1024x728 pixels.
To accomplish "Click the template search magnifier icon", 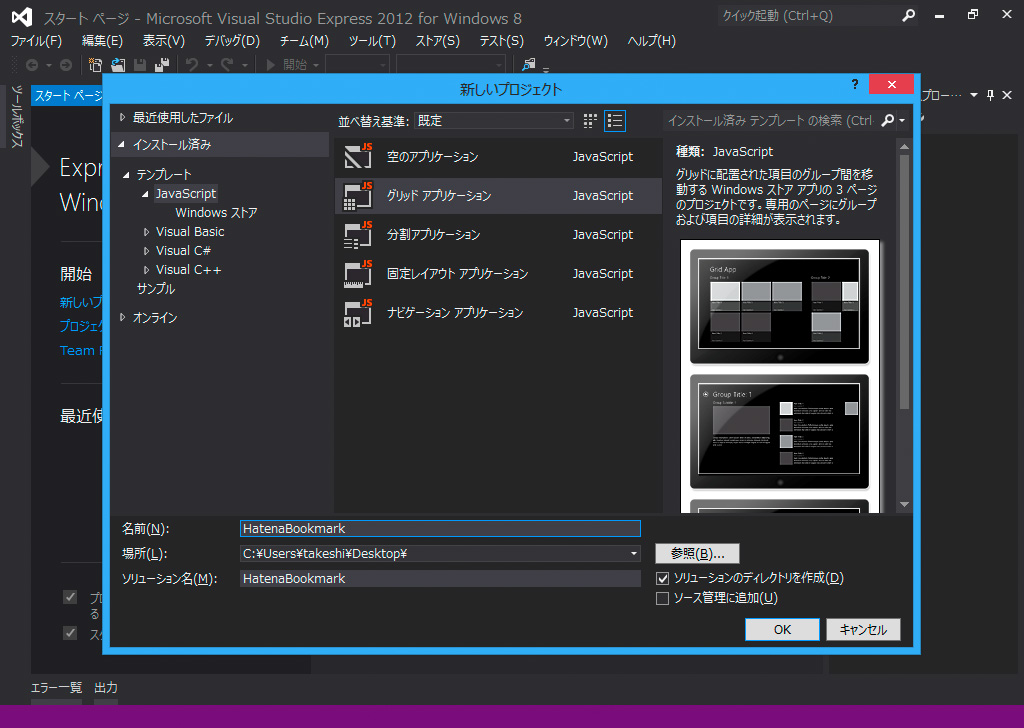I will [x=888, y=120].
